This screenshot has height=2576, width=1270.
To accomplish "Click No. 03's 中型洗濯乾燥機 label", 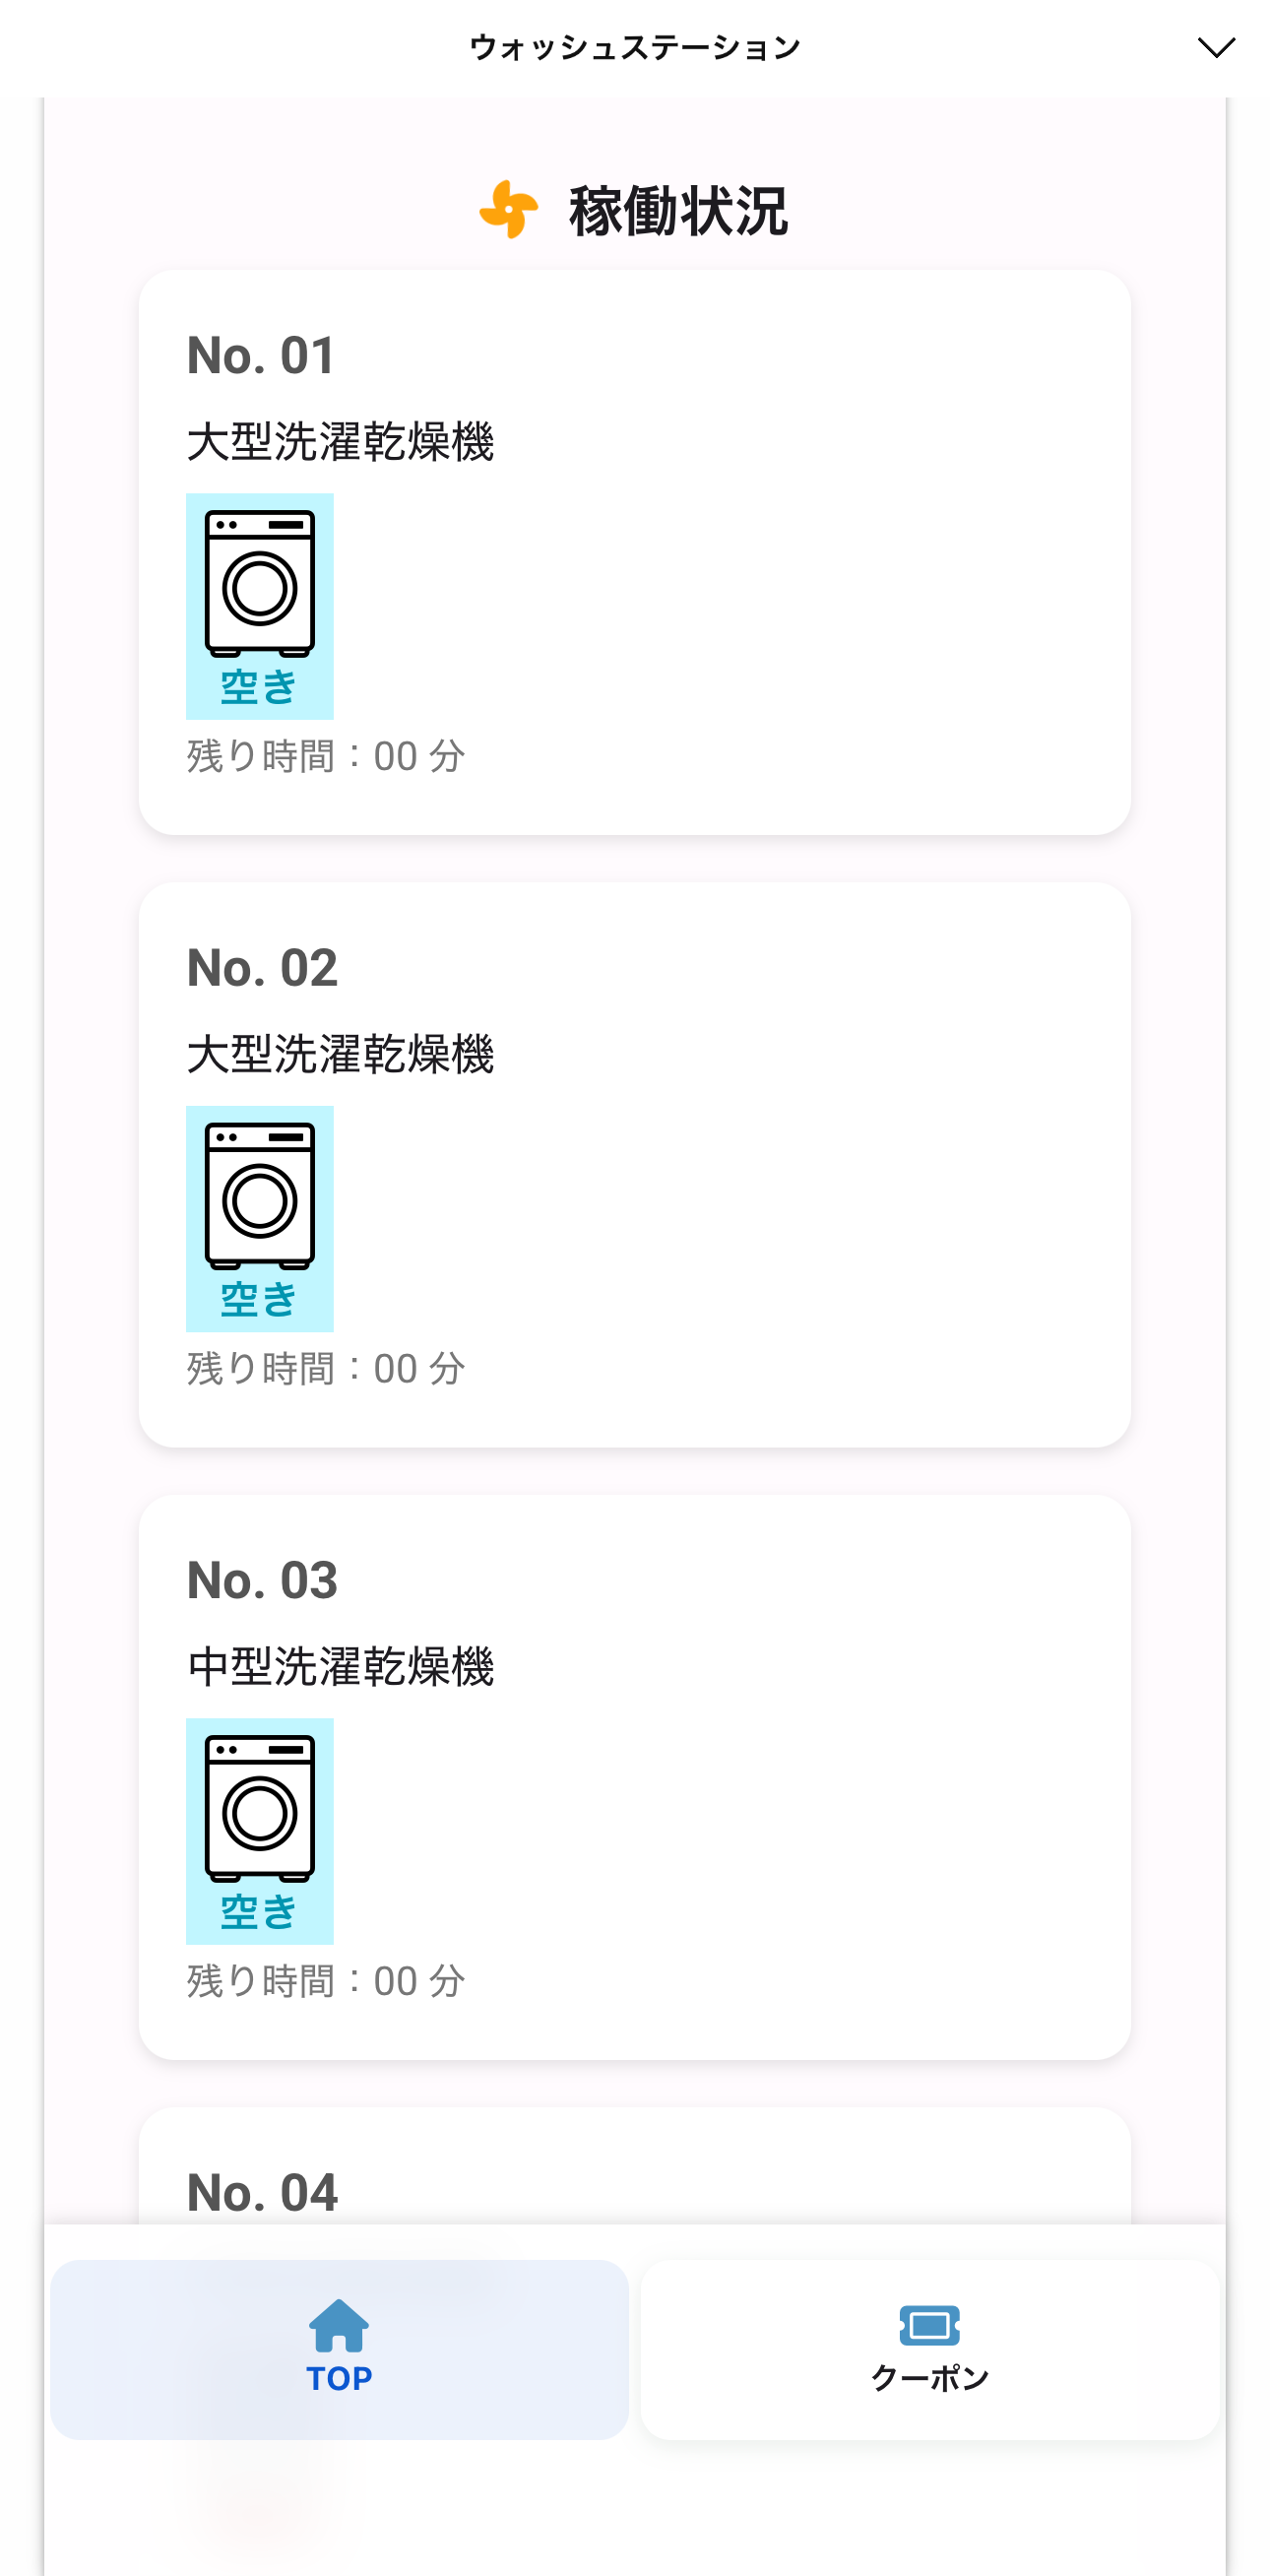I will point(340,1666).
